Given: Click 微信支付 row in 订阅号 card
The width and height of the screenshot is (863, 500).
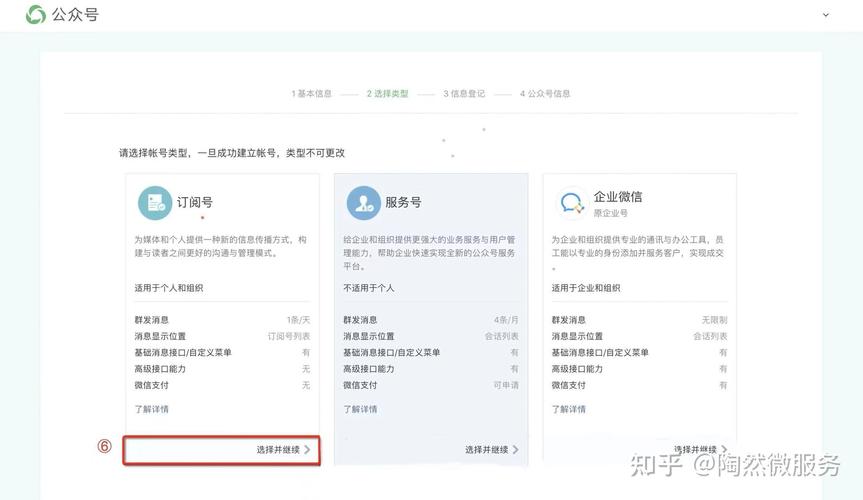Looking at the screenshot, I should pyautogui.click(x=222, y=385).
